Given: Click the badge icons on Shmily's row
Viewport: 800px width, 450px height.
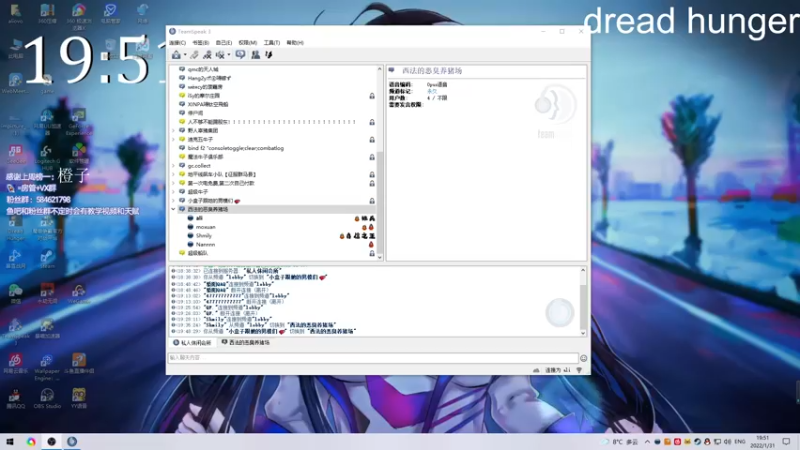Looking at the screenshot, I should 357,236.
